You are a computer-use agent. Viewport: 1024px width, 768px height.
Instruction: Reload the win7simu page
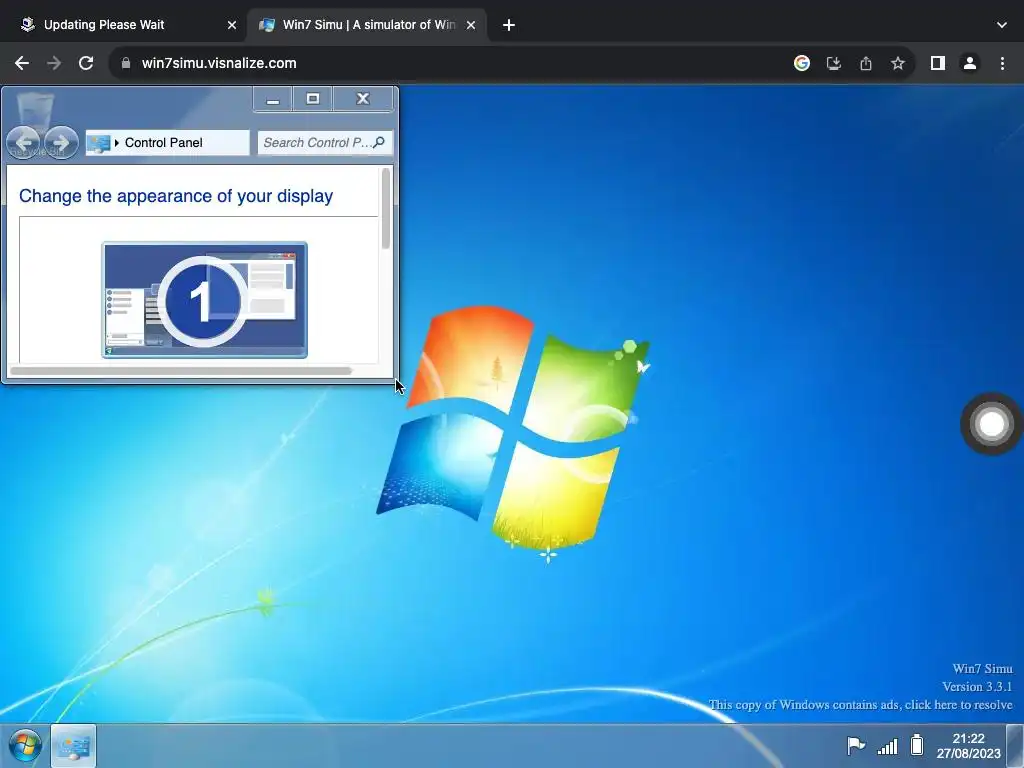(x=86, y=63)
